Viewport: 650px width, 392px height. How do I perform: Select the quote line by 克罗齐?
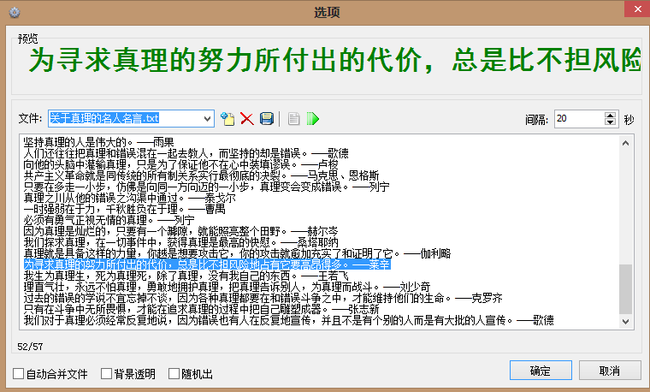[x=263, y=298]
